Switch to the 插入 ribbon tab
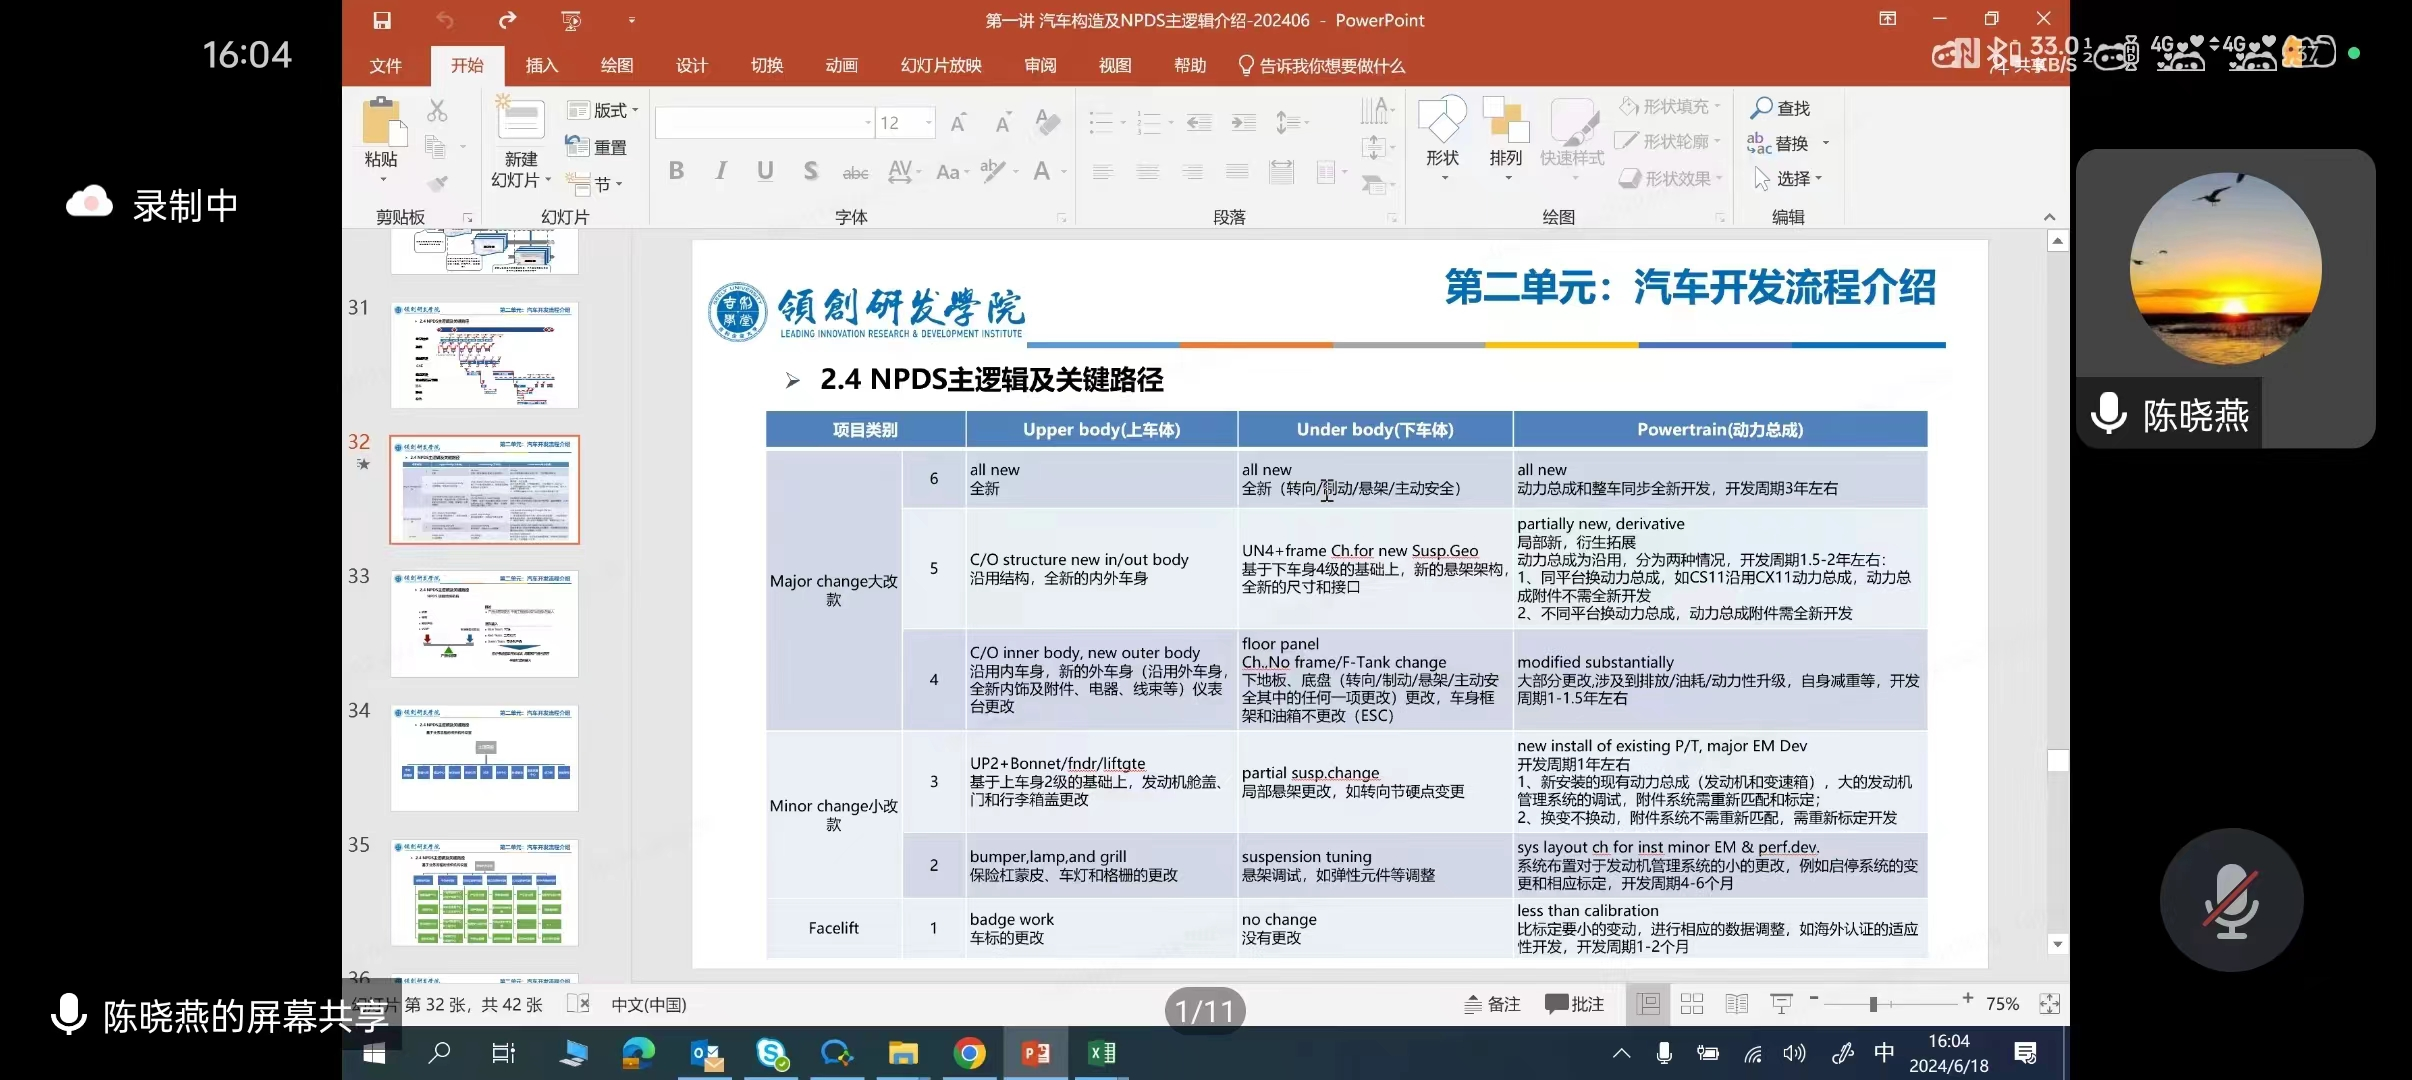The image size is (2412, 1080). [x=542, y=66]
